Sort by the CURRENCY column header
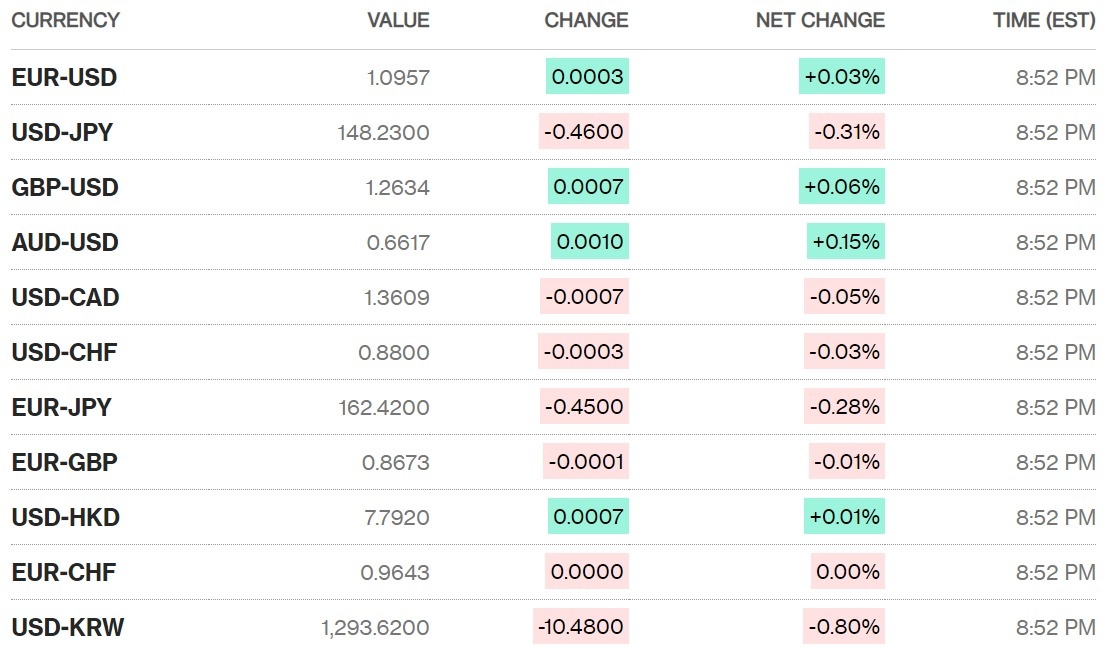Image resolution: width=1109 pixels, height=648 pixels. (65, 20)
